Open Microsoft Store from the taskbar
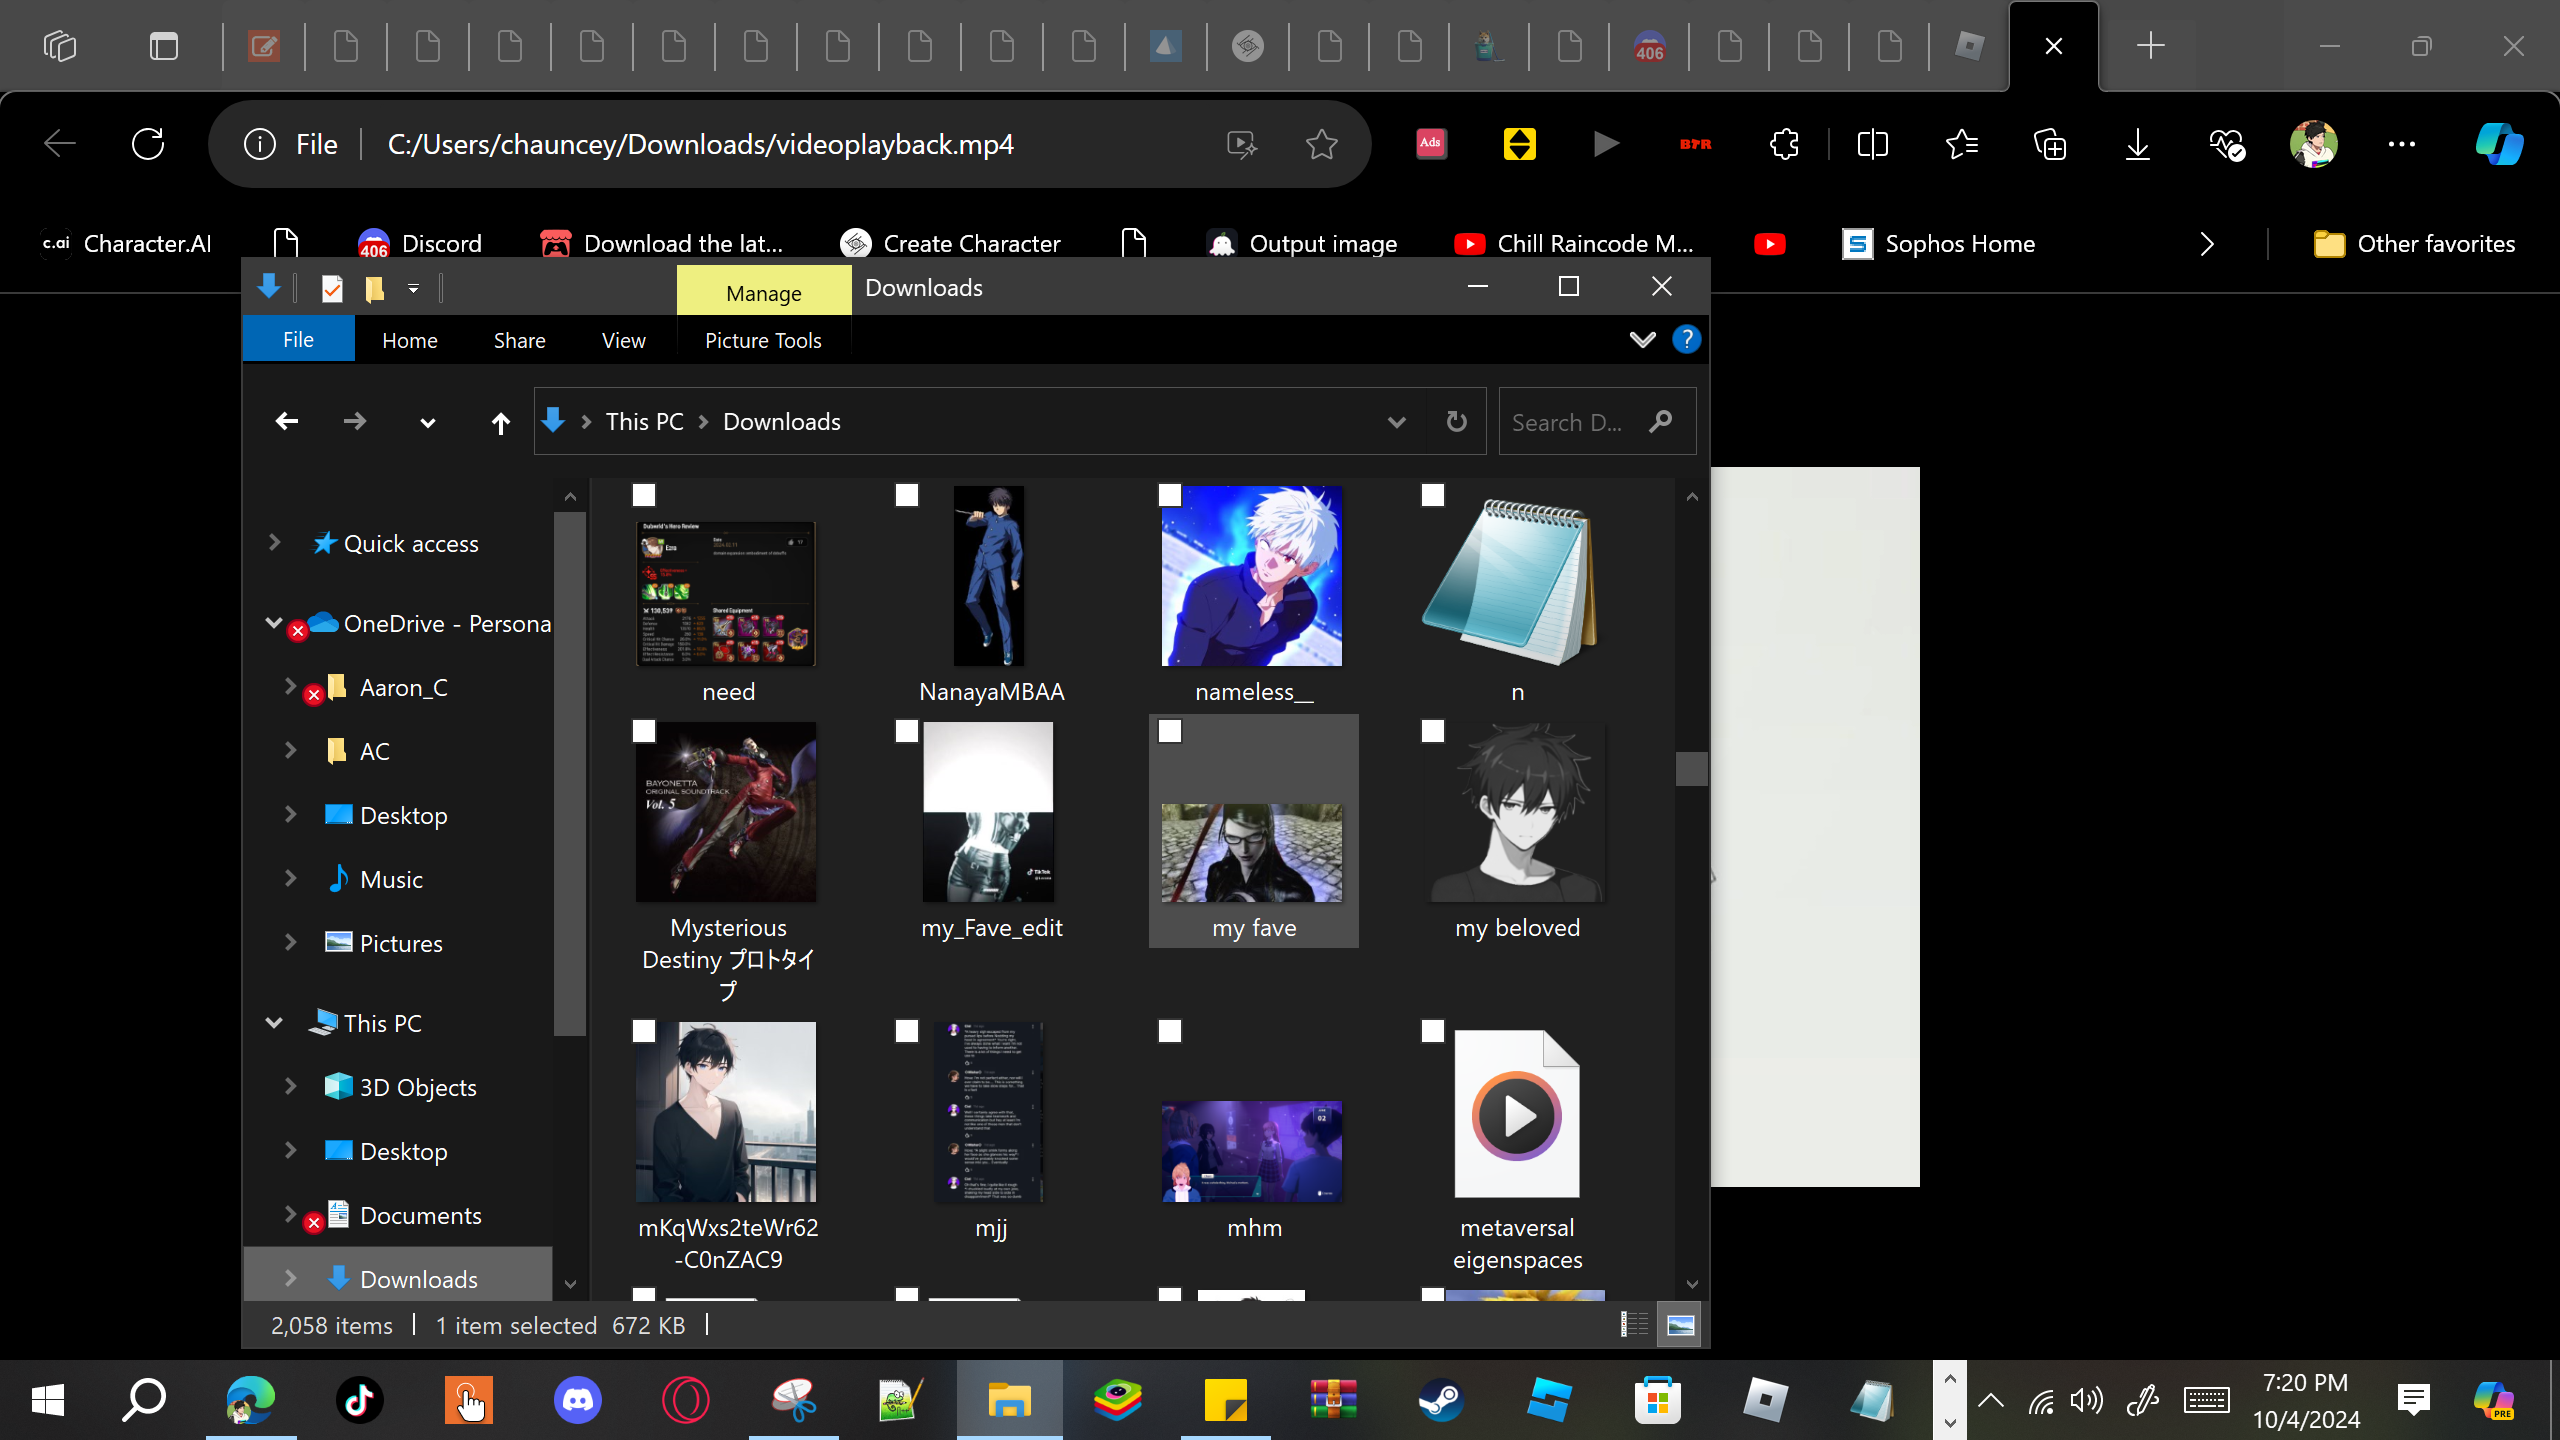The width and height of the screenshot is (2560, 1440). [1658, 1400]
